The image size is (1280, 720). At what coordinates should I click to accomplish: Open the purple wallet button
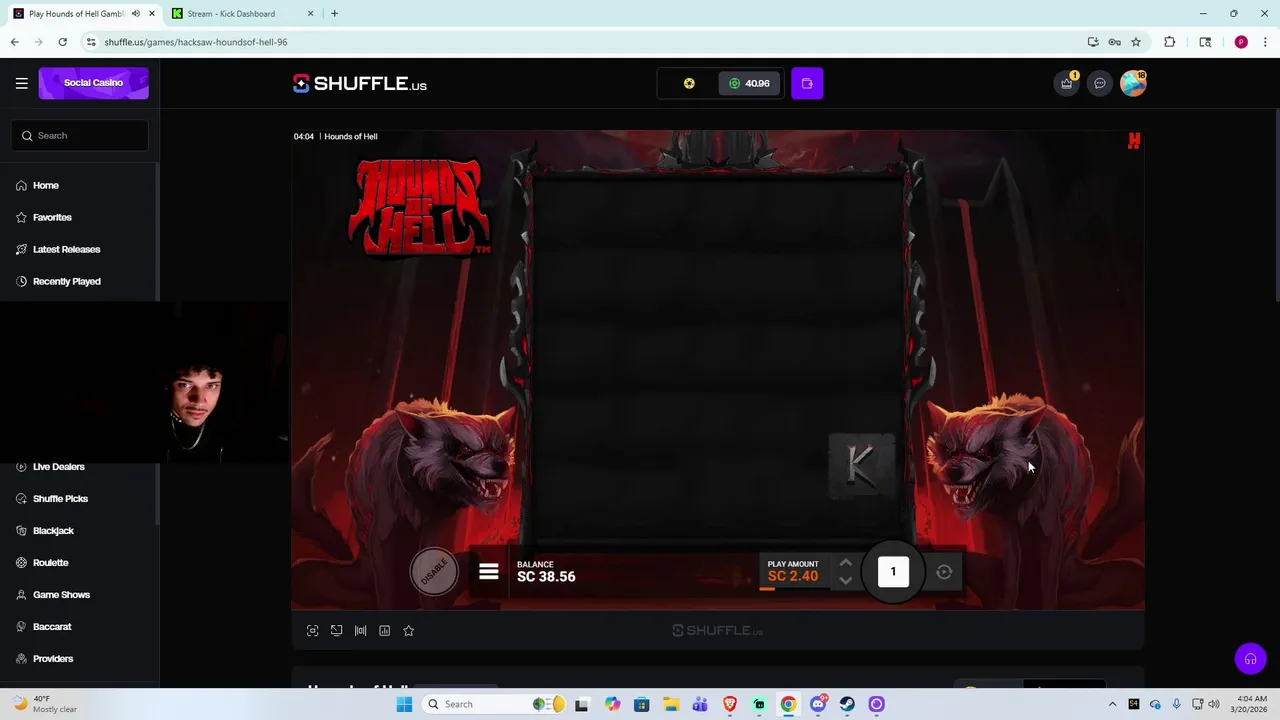(x=807, y=83)
